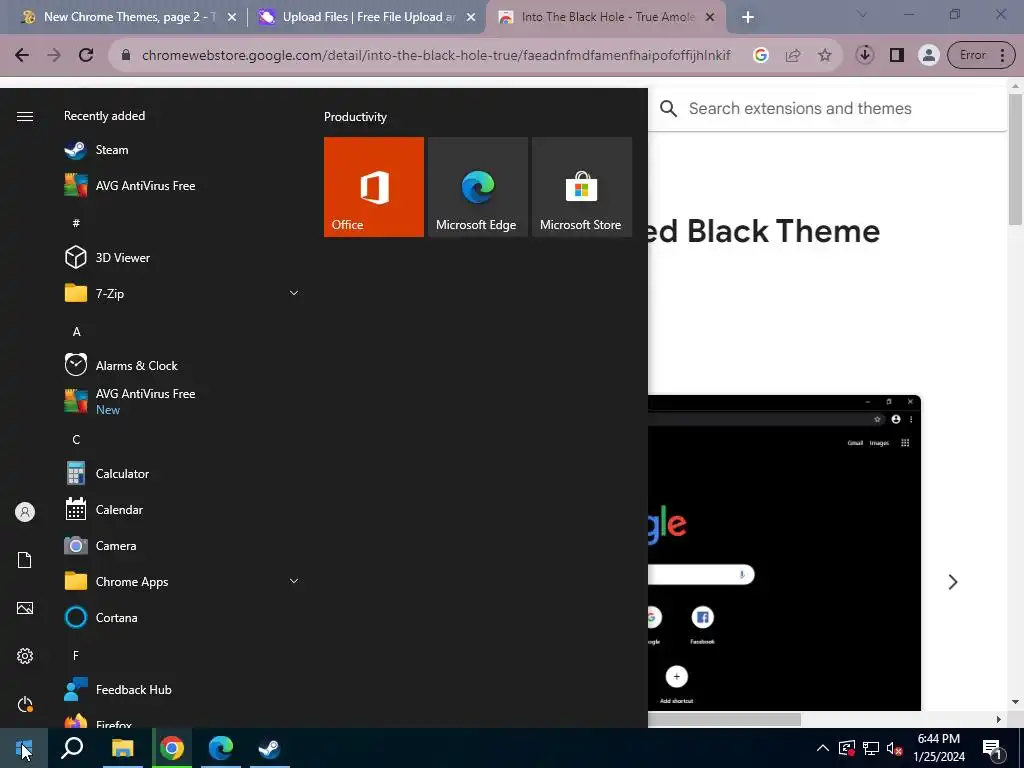
Task: Open the muted volume tray icon
Action: point(894,748)
